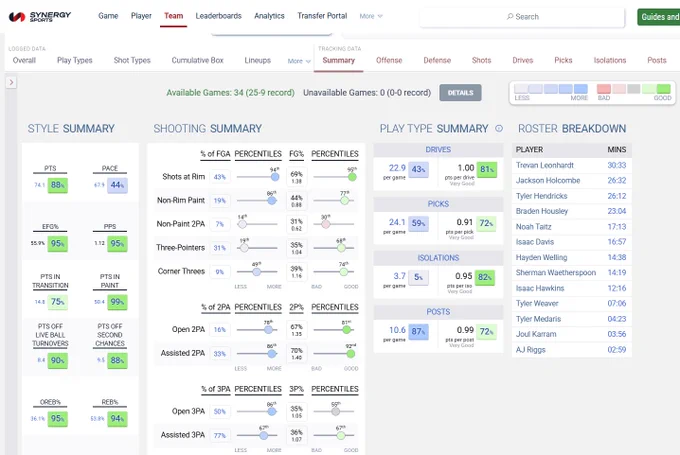Open Isaac Davis player link
The width and height of the screenshot is (680, 455).
point(535,242)
